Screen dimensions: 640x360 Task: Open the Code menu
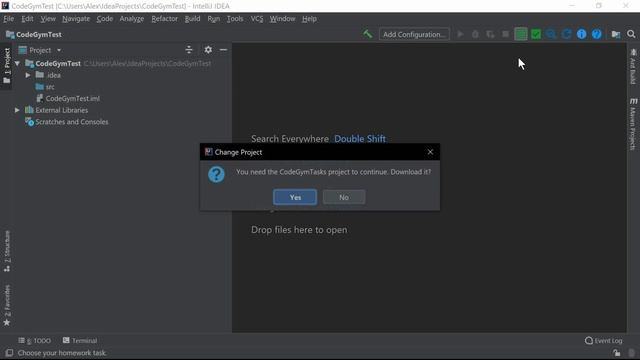[104, 19]
